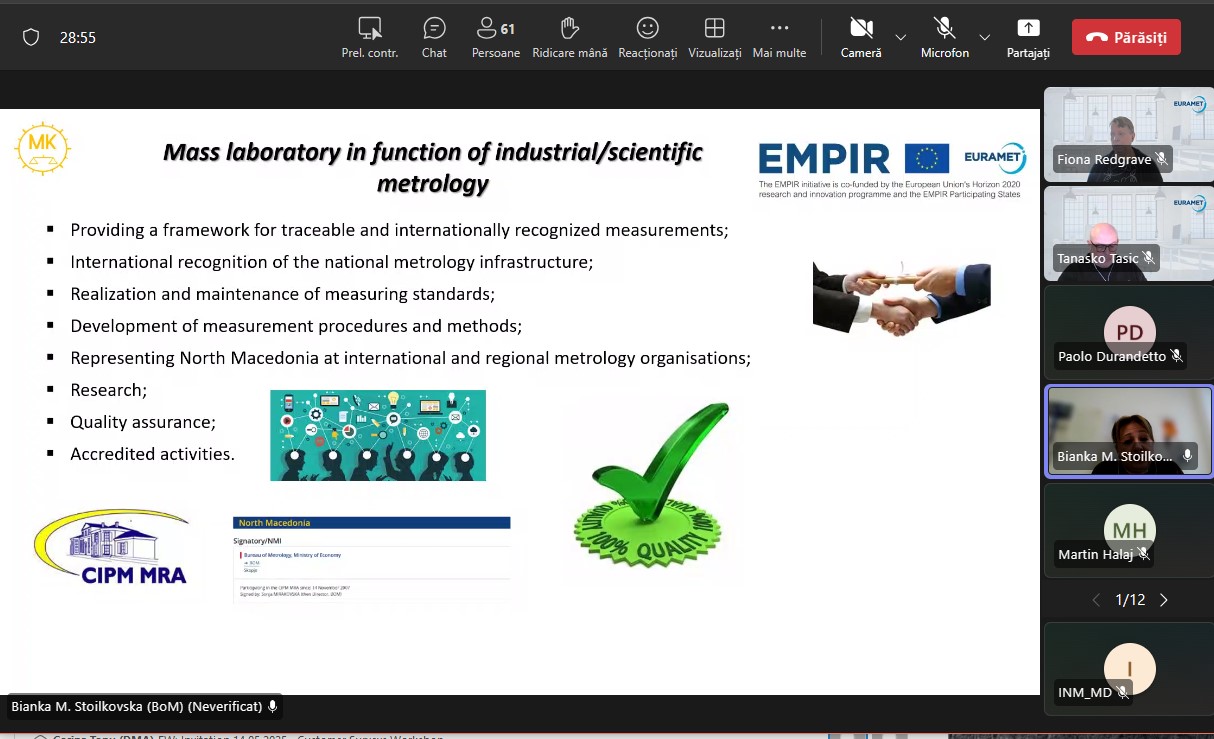Click the Martin Halaj participant tile
The width and height of the screenshot is (1214, 739).
click(1128, 530)
